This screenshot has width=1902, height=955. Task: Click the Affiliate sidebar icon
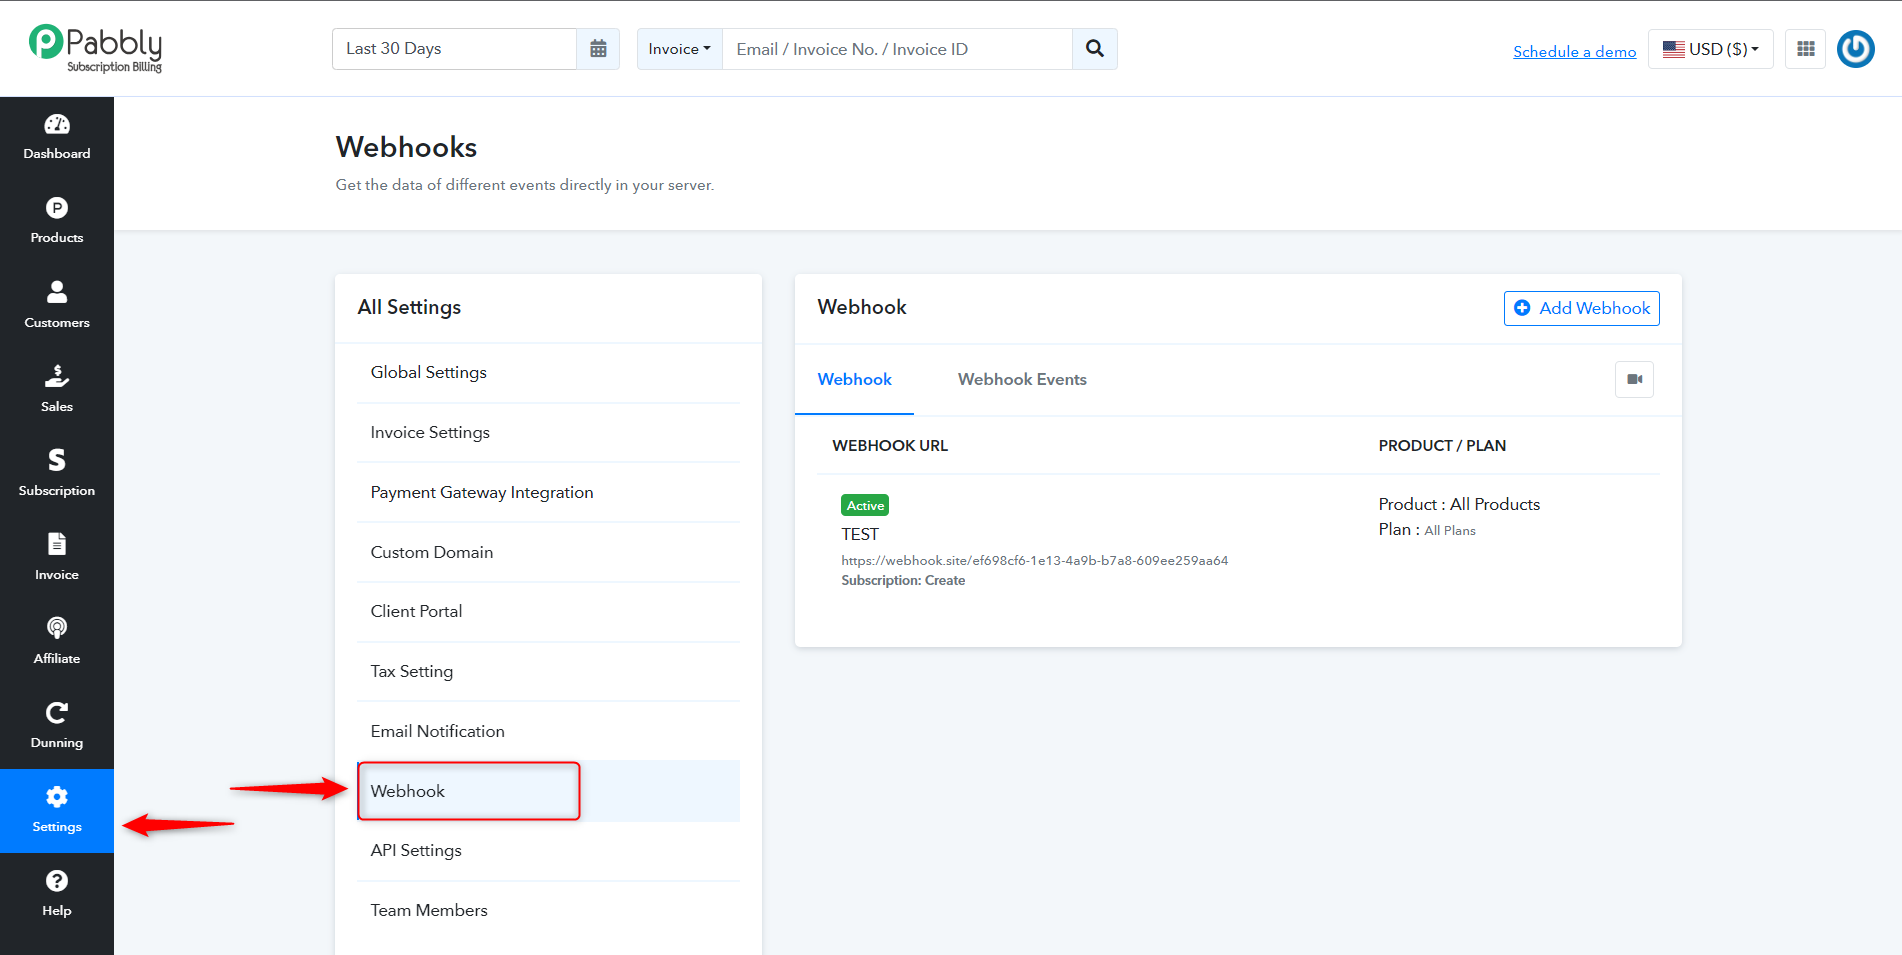[x=57, y=628]
